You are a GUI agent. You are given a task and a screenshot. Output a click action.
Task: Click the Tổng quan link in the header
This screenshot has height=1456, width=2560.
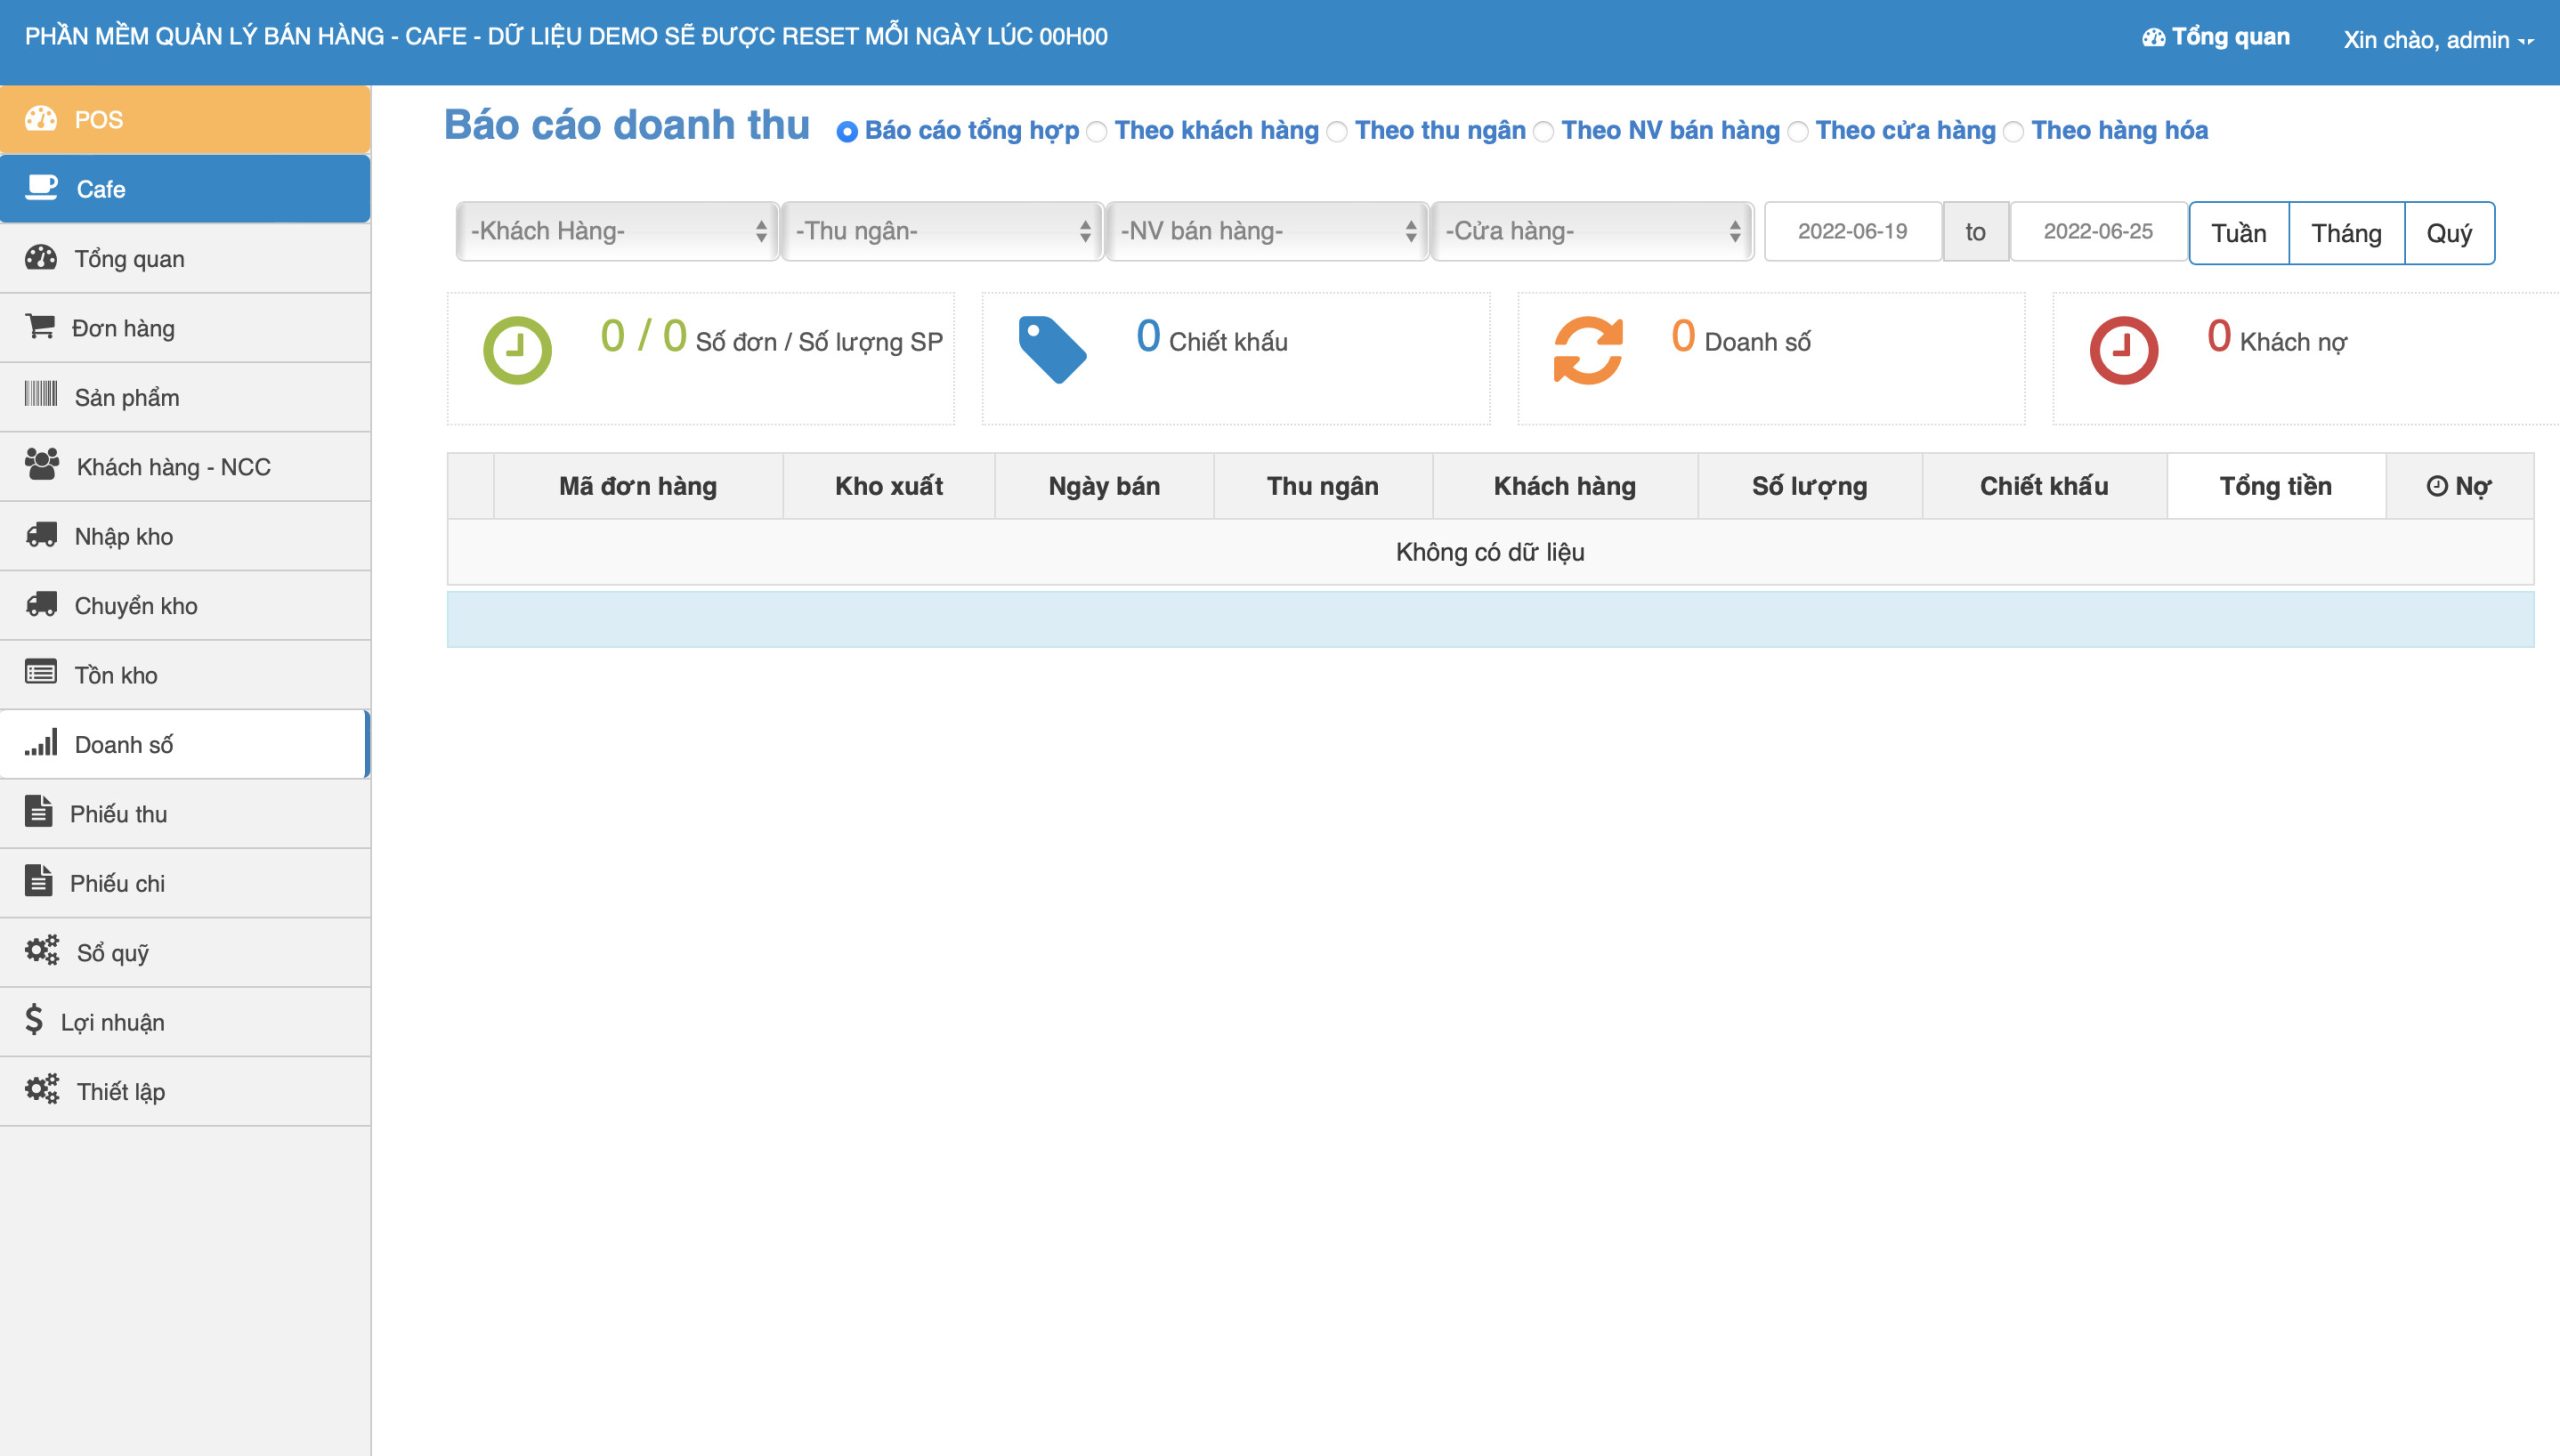(x=2216, y=37)
